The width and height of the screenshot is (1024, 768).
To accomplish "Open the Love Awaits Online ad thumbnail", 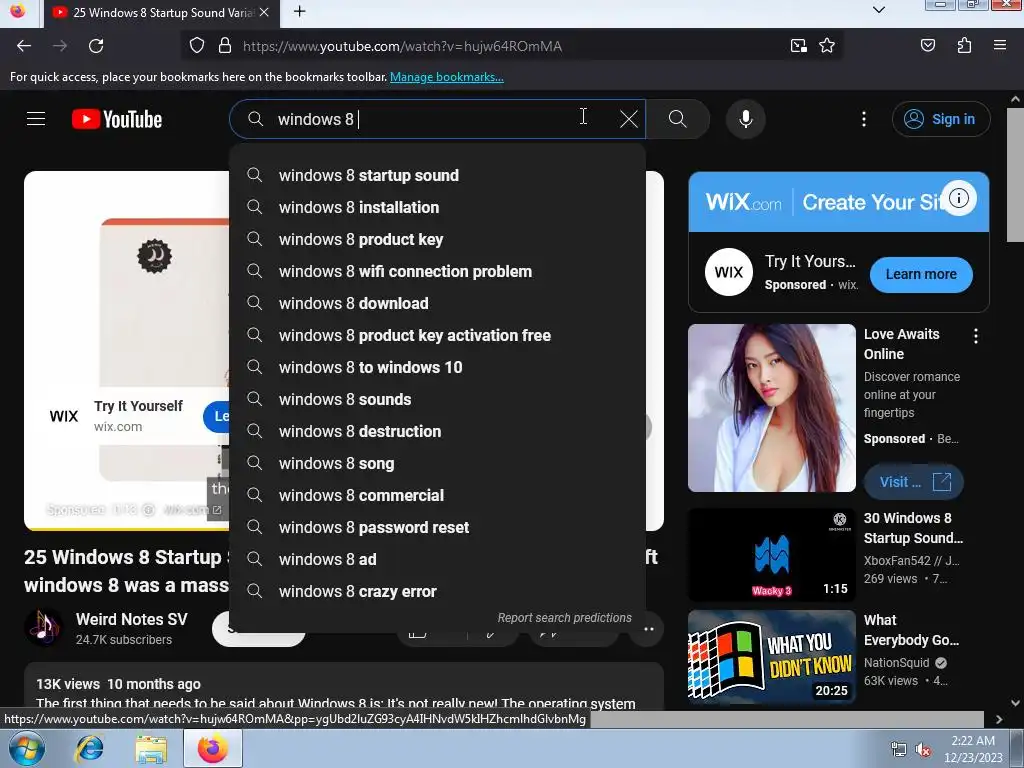I will (772, 408).
